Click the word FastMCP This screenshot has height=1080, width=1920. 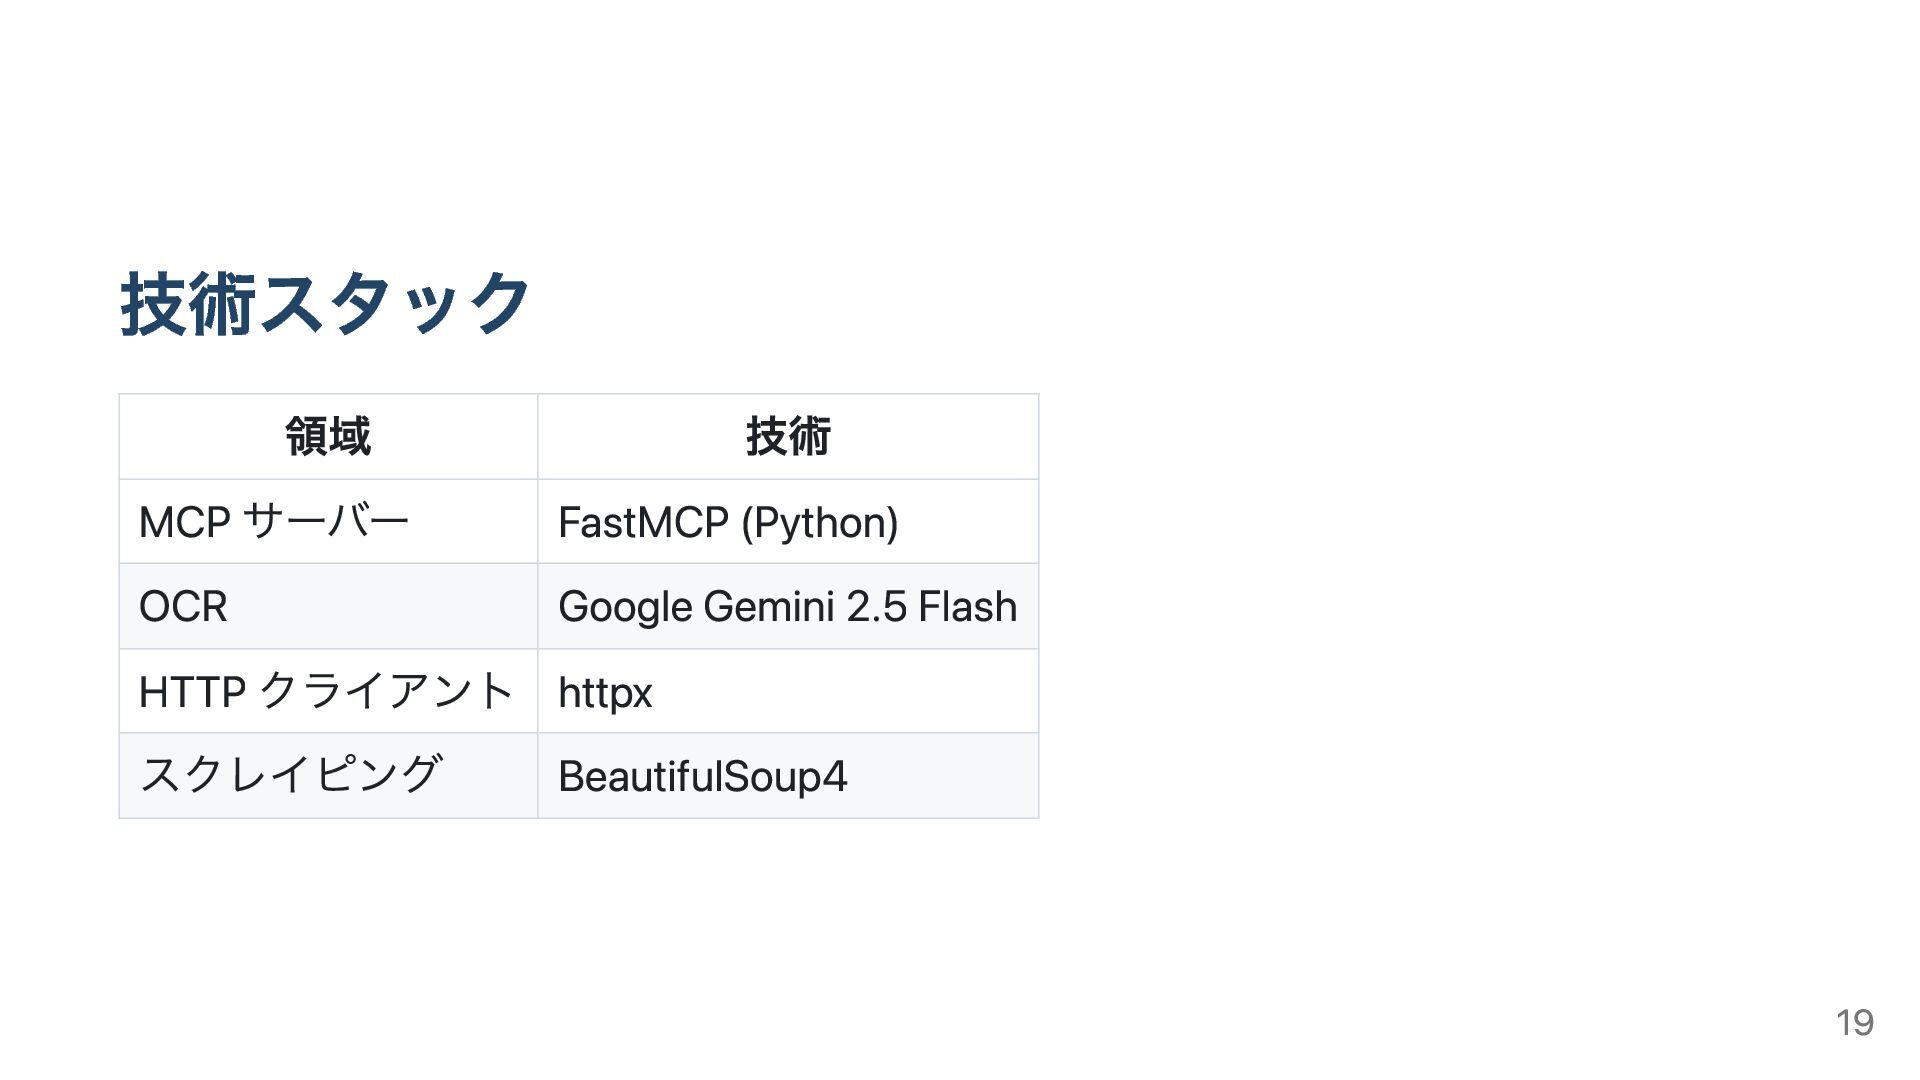tap(643, 522)
